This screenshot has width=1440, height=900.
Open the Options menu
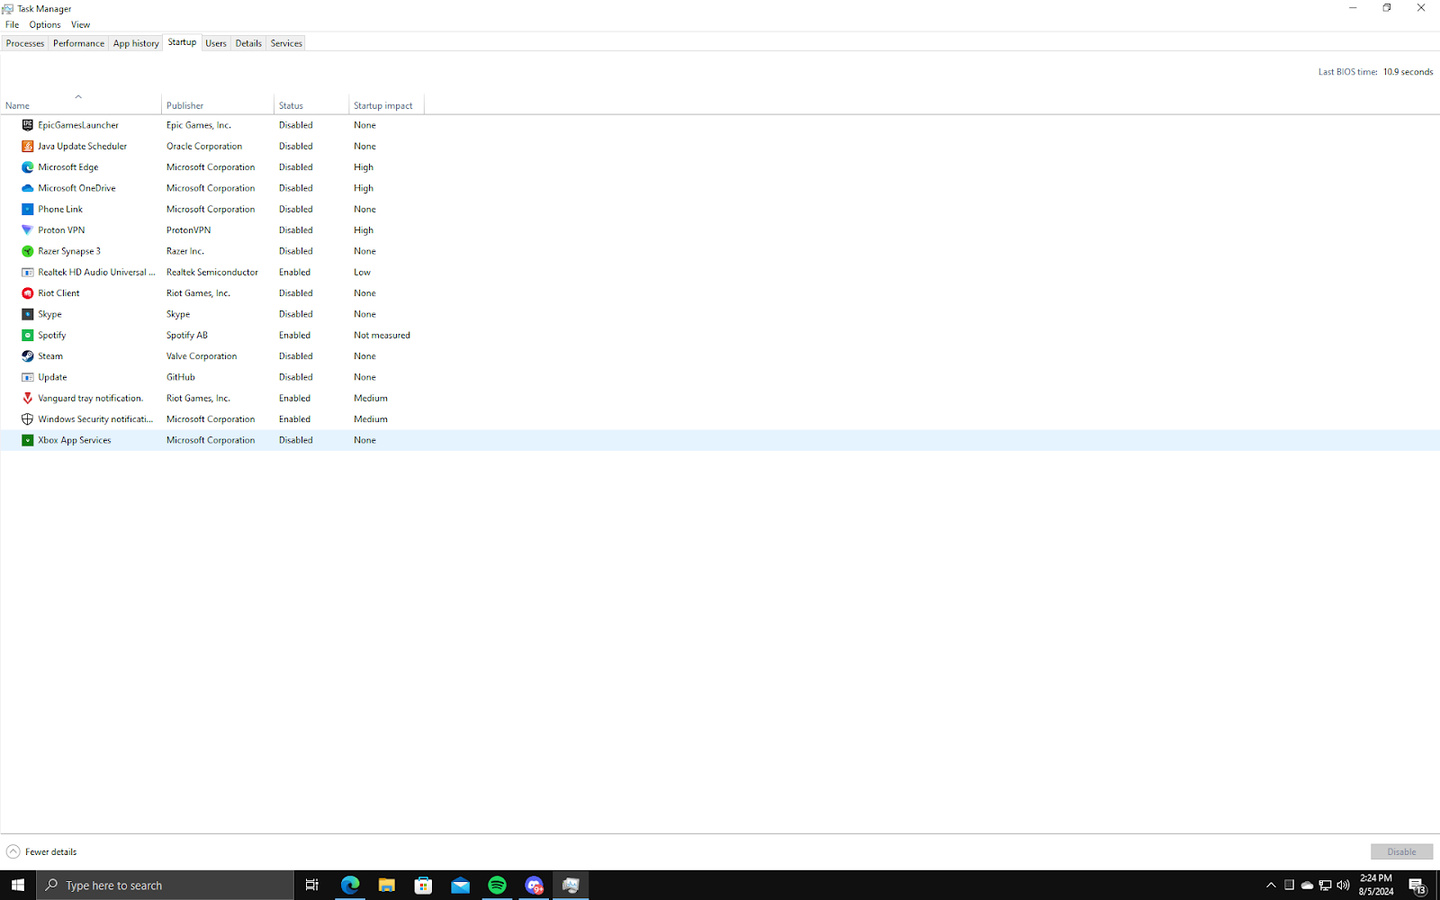tap(44, 24)
